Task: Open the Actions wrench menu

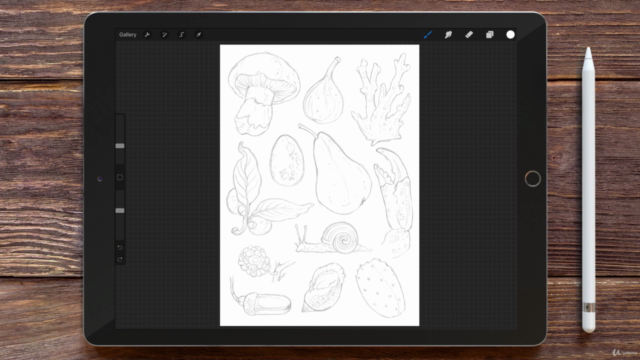Action: click(x=147, y=35)
